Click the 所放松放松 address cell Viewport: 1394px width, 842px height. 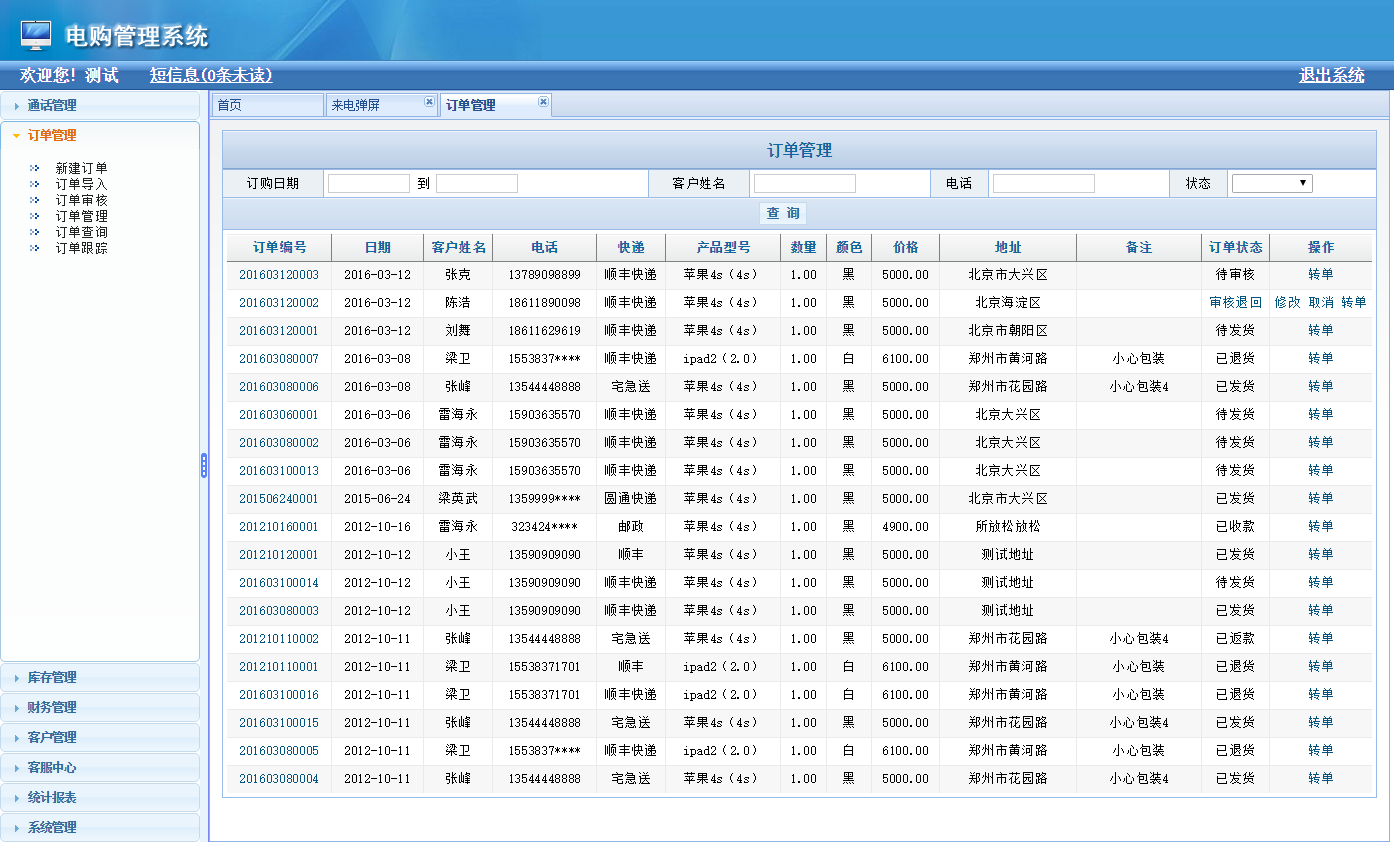(x=1008, y=527)
